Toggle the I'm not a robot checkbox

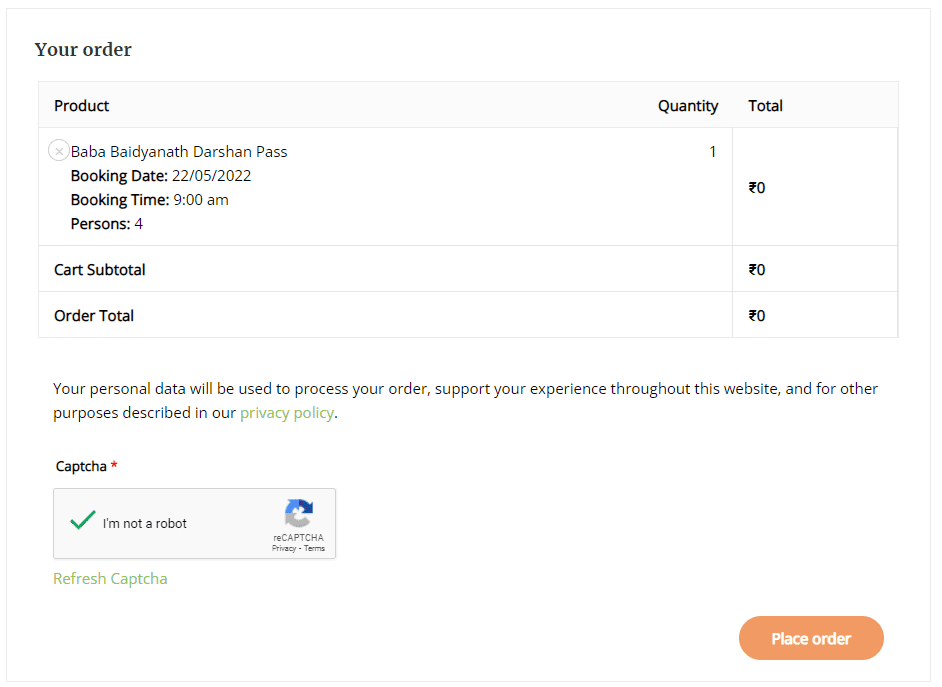pyautogui.click(x=83, y=522)
